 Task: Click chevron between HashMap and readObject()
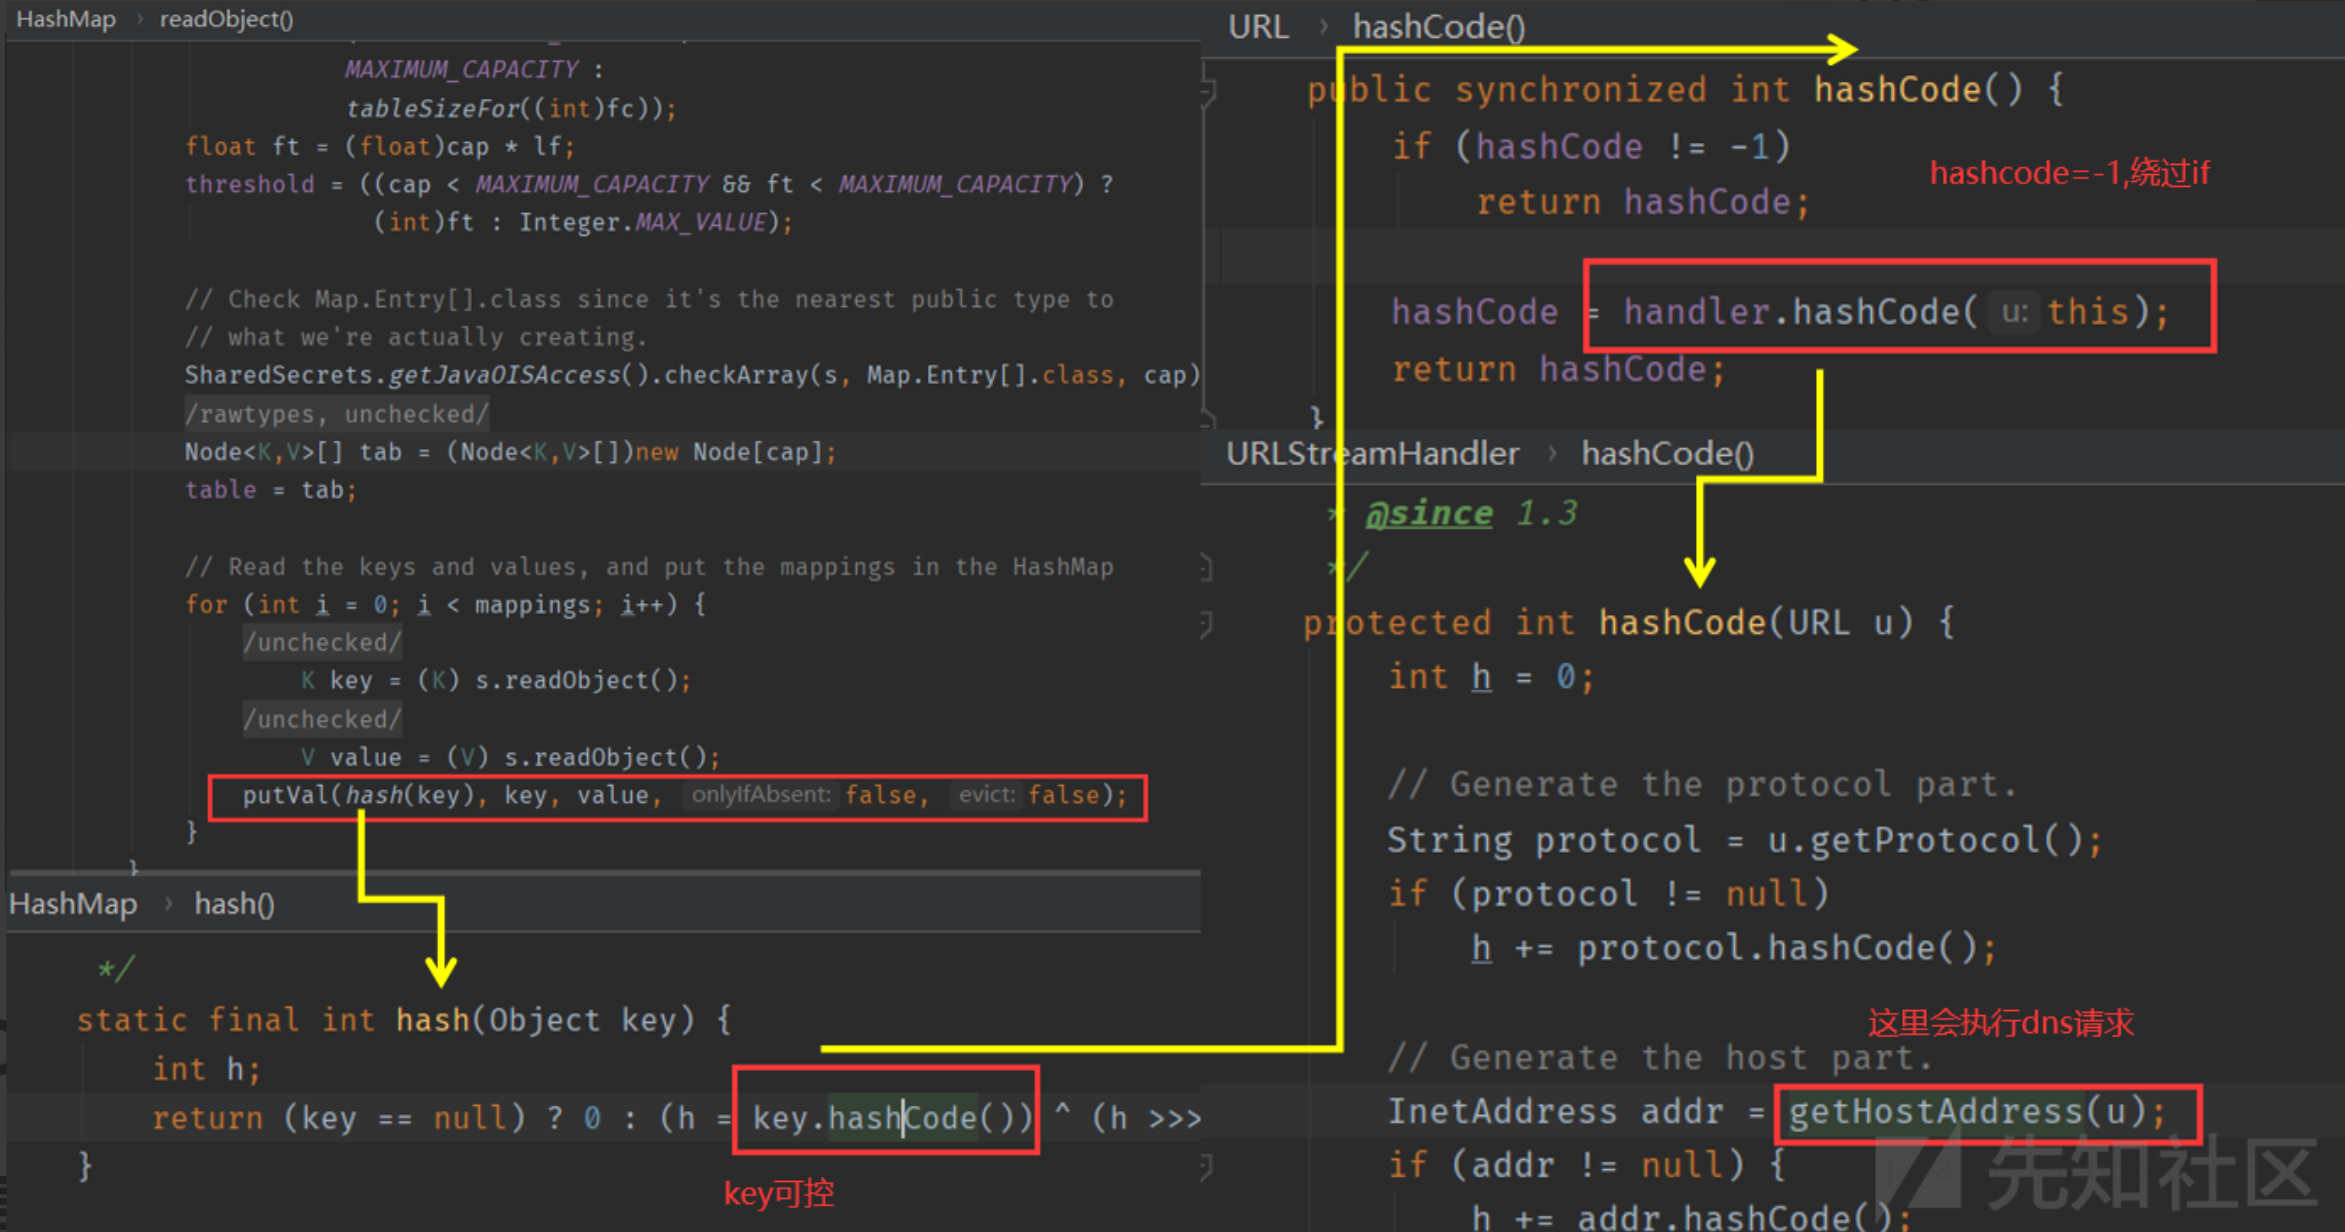point(139,19)
